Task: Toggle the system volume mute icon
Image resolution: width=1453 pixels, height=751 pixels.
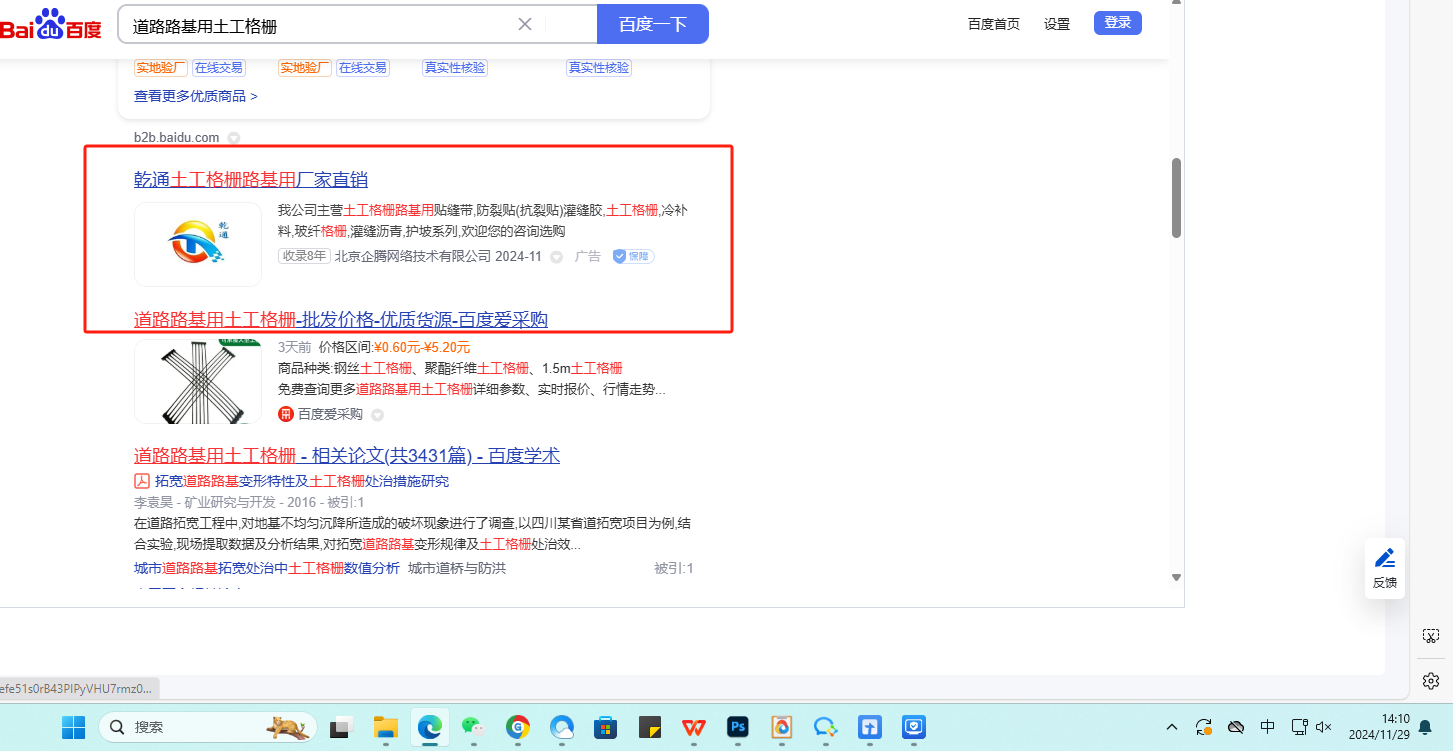Action: coord(1324,727)
